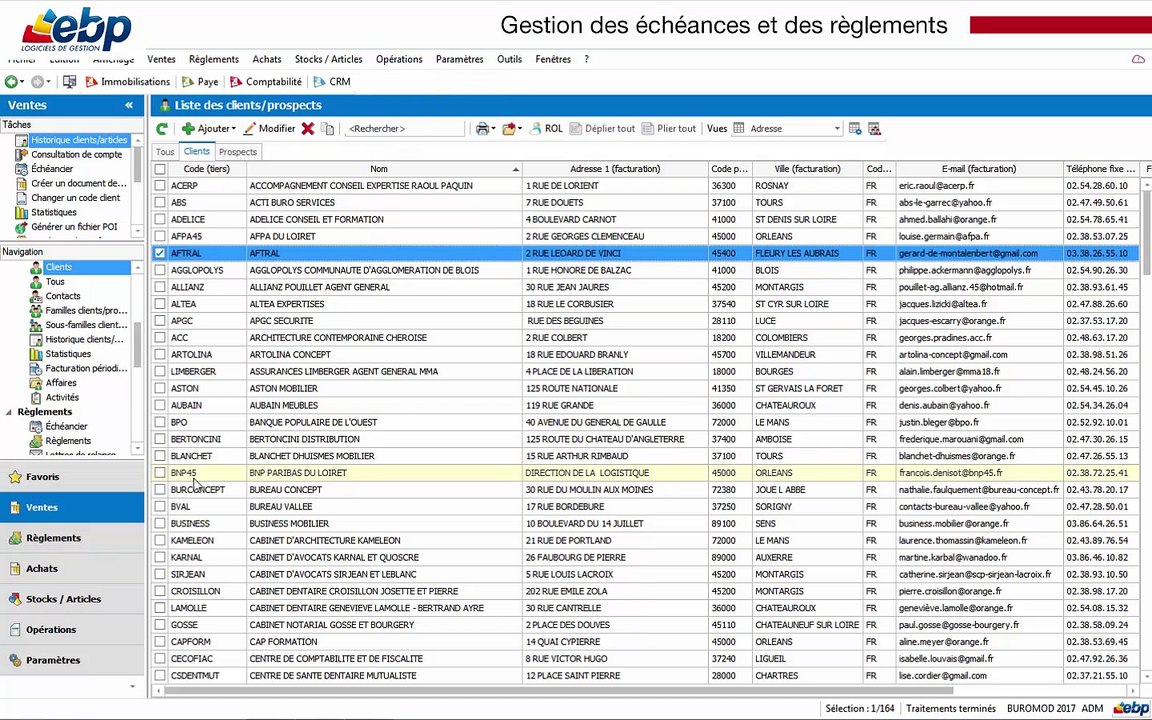The width and height of the screenshot is (1152, 720).
Task: Launch the Comptabilité module
Action: pos(266,82)
